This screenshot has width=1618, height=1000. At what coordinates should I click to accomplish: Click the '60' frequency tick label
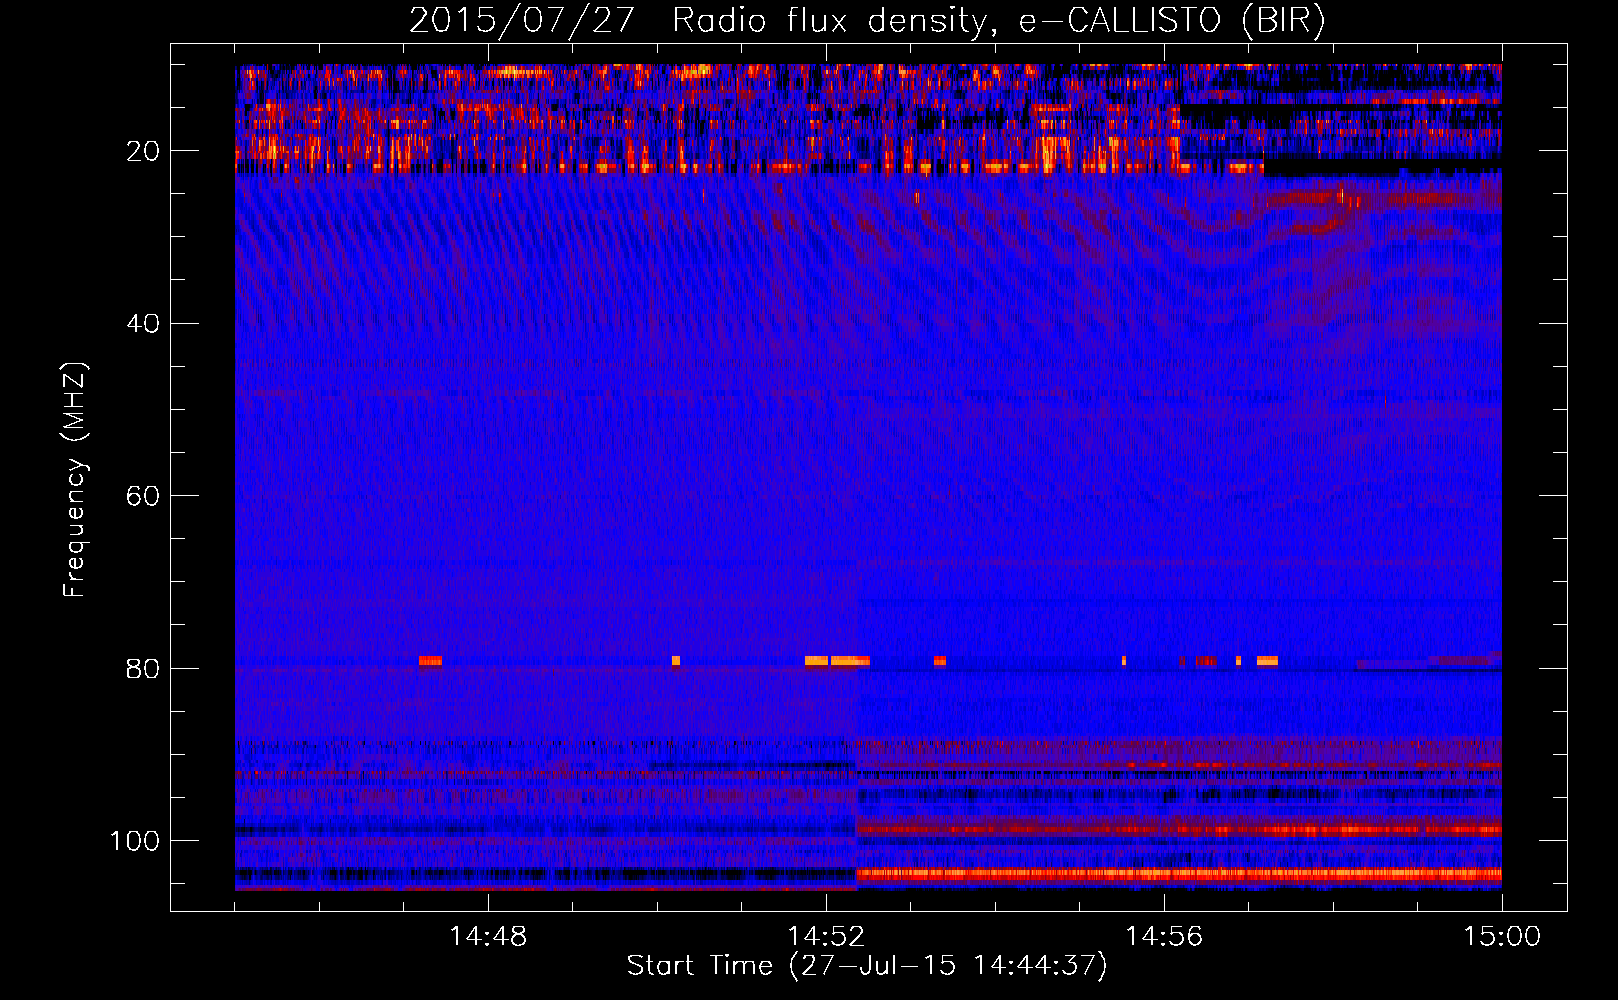coord(143,496)
